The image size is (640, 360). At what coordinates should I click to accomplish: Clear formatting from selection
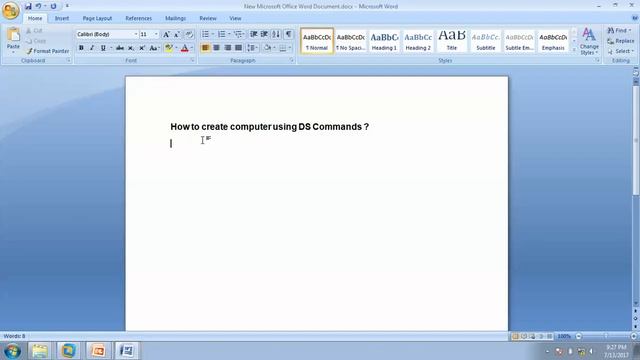coord(189,35)
